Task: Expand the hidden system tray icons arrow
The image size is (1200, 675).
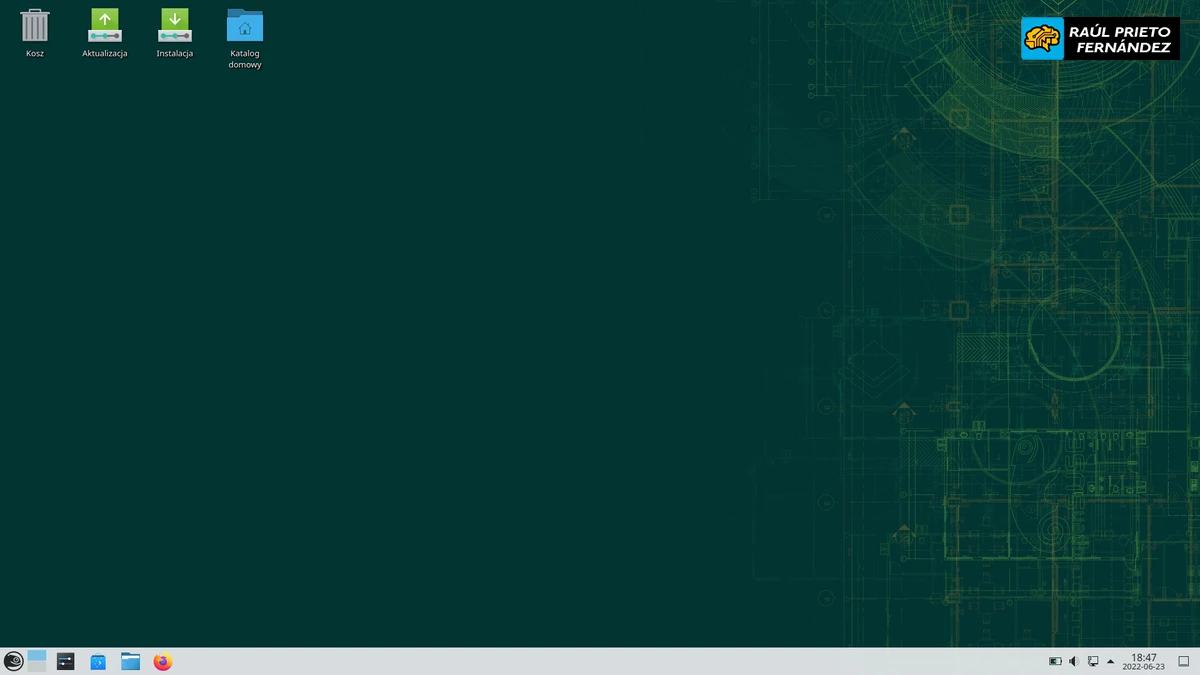Action: point(1110,661)
